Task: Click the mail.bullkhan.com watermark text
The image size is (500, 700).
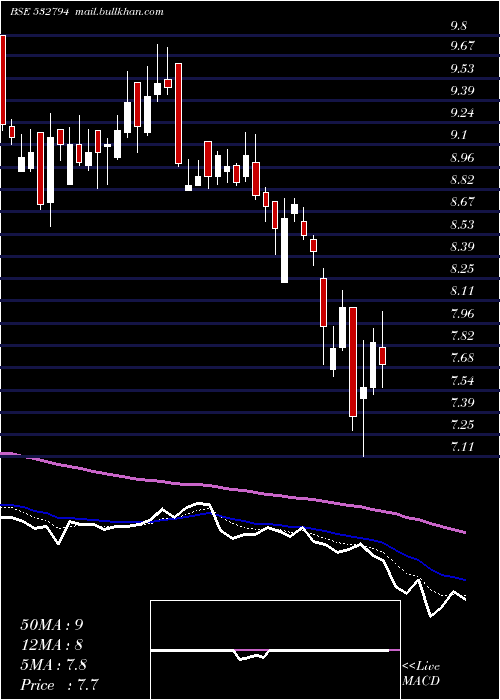Action: (x=119, y=12)
